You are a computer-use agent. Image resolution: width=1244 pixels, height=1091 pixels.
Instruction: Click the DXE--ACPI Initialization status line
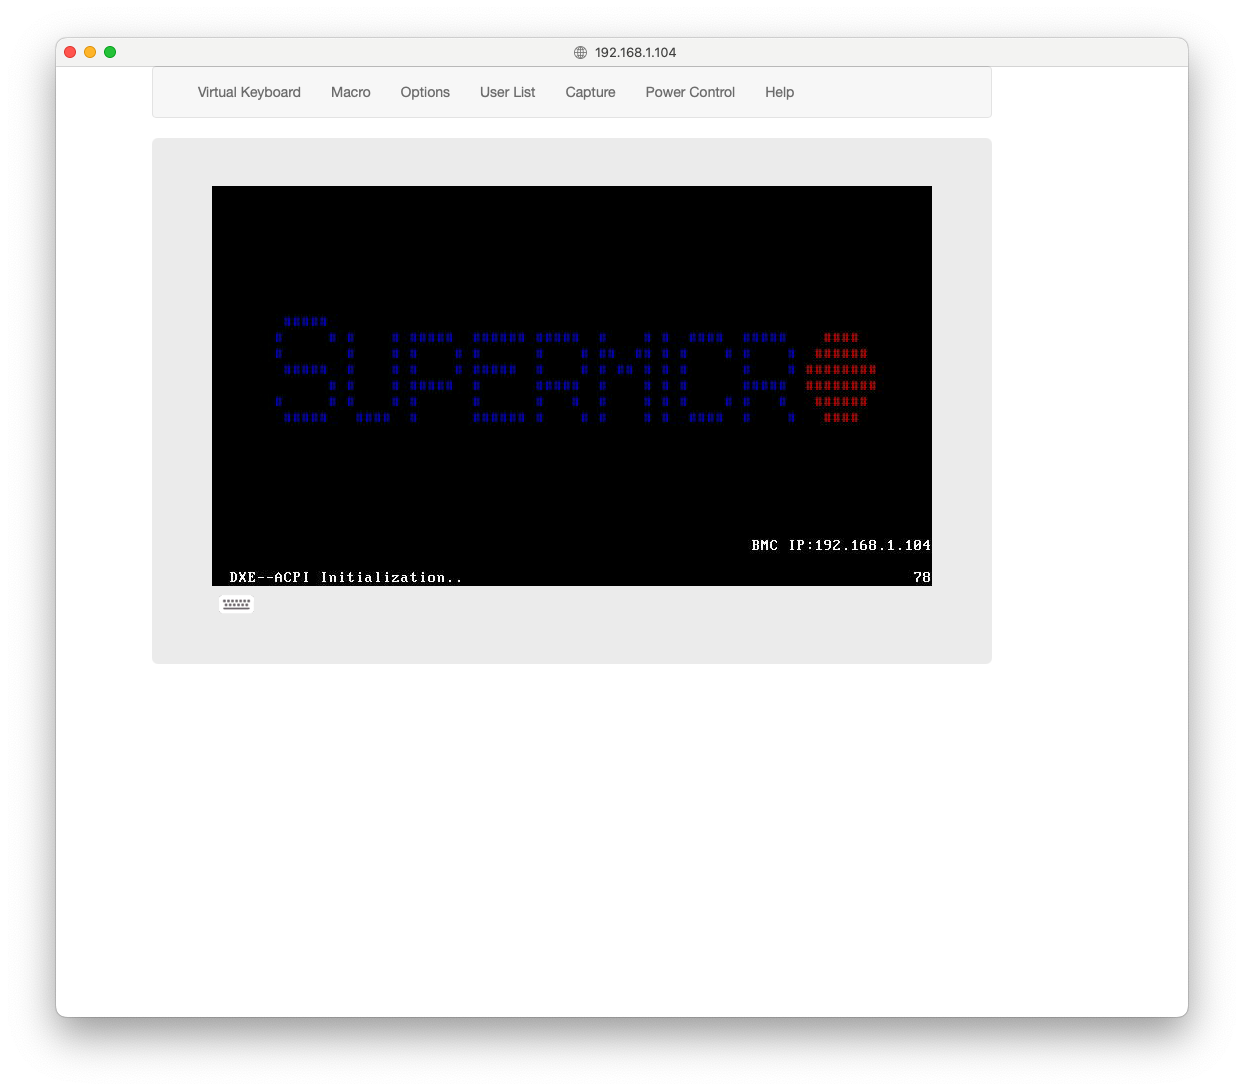pos(346,577)
